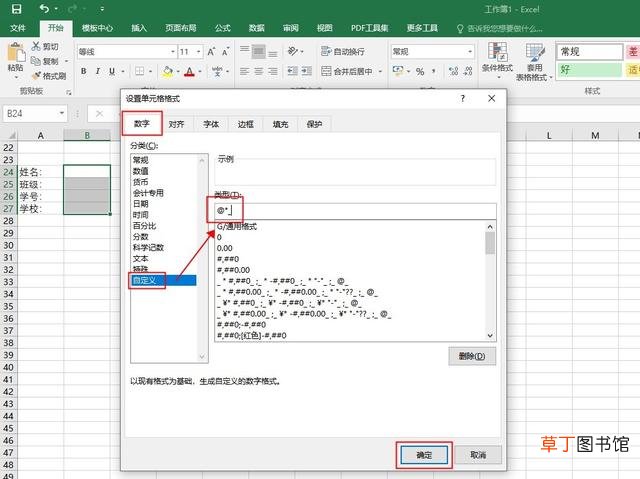
Task: Confirm with the 确定 button
Action: coord(424,455)
